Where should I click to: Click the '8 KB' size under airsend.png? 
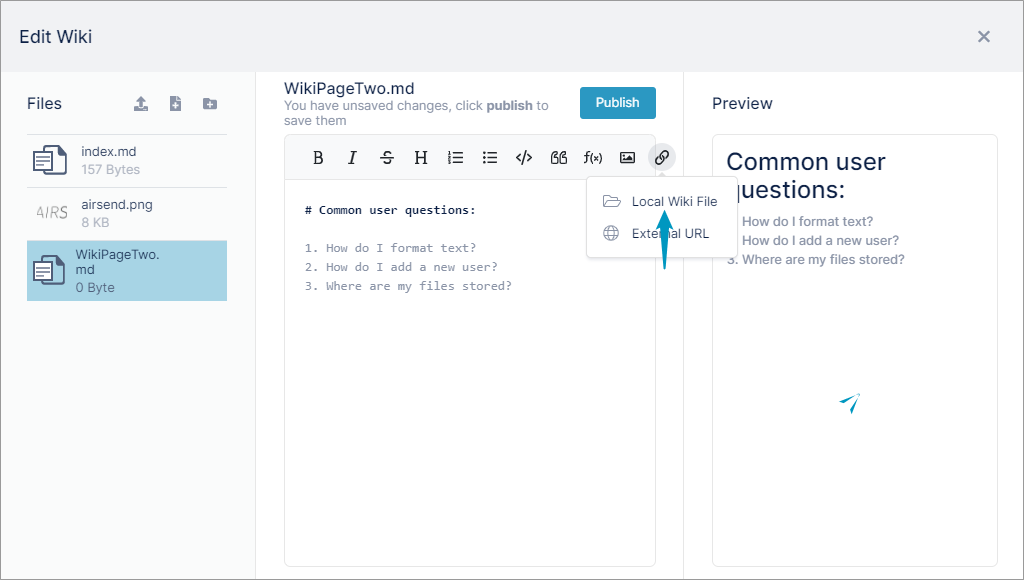point(95,223)
